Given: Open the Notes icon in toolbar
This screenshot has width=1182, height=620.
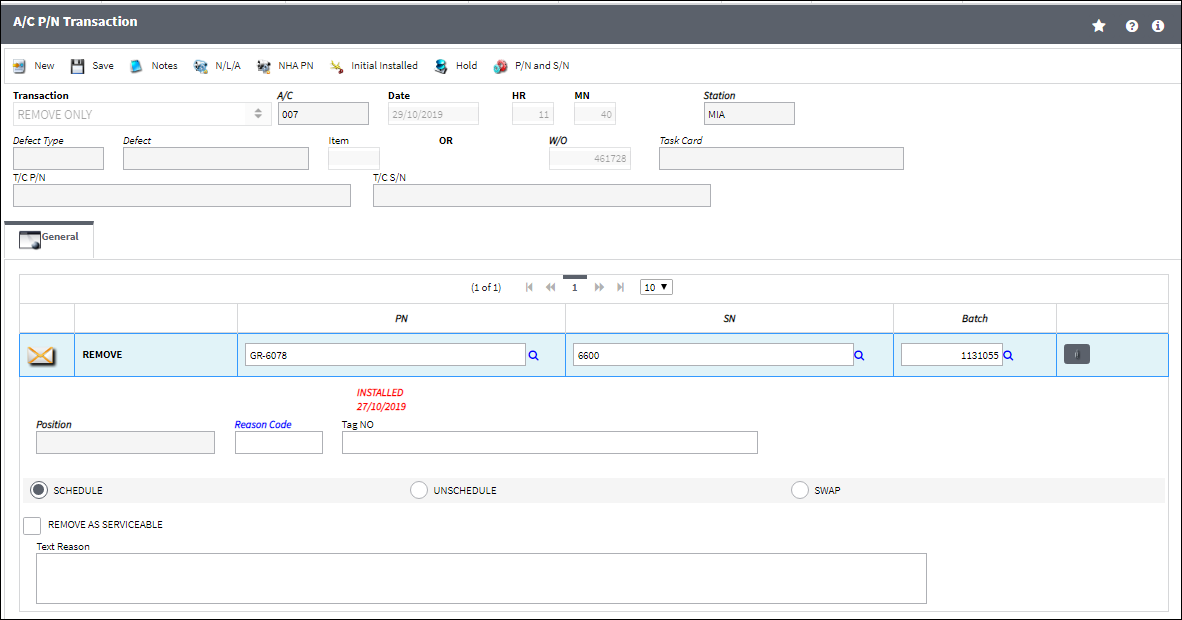Looking at the screenshot, I should (x=136, y=66).
